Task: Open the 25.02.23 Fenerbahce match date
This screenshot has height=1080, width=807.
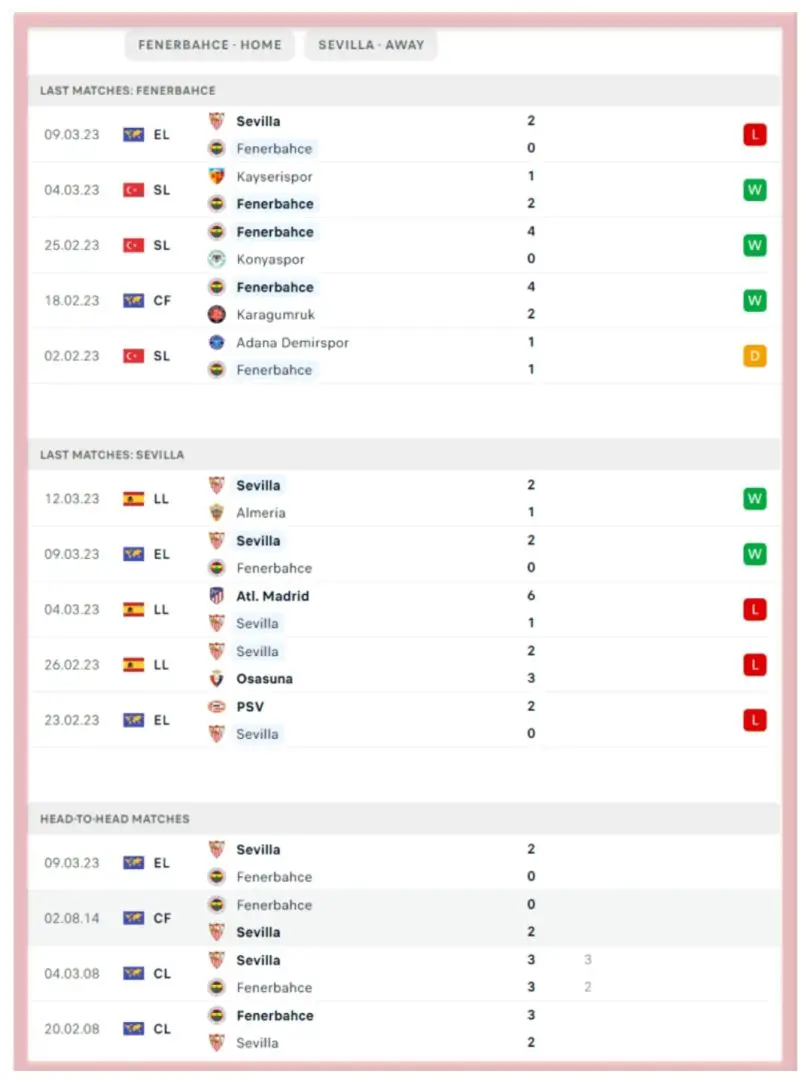Action: [x=72, y=245]
